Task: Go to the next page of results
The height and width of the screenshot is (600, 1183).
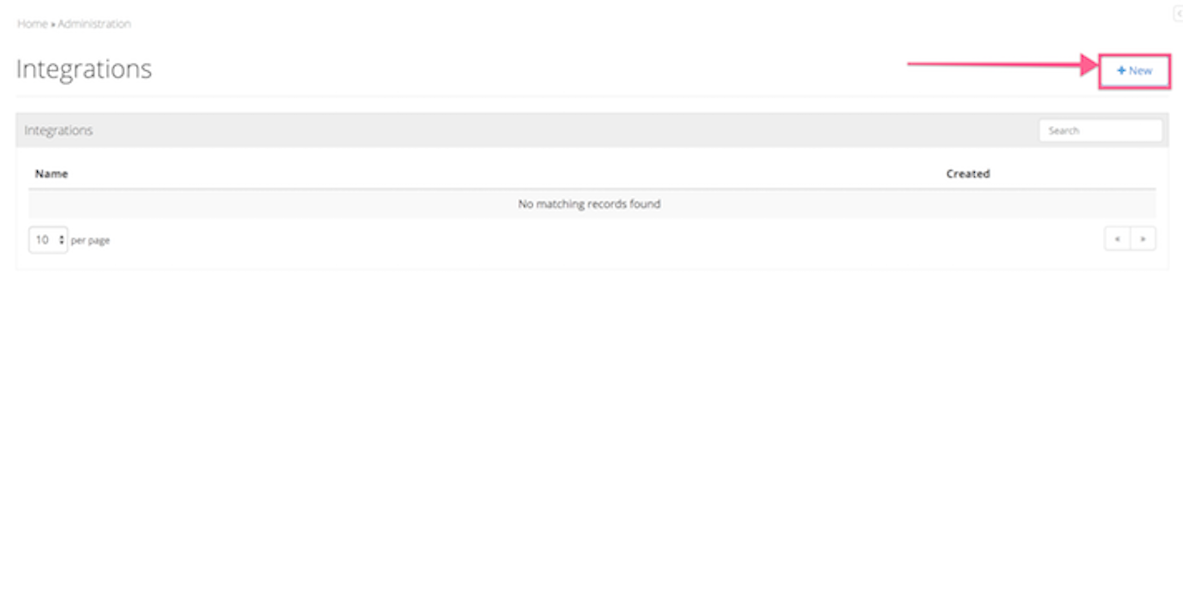Action: 1143,238
